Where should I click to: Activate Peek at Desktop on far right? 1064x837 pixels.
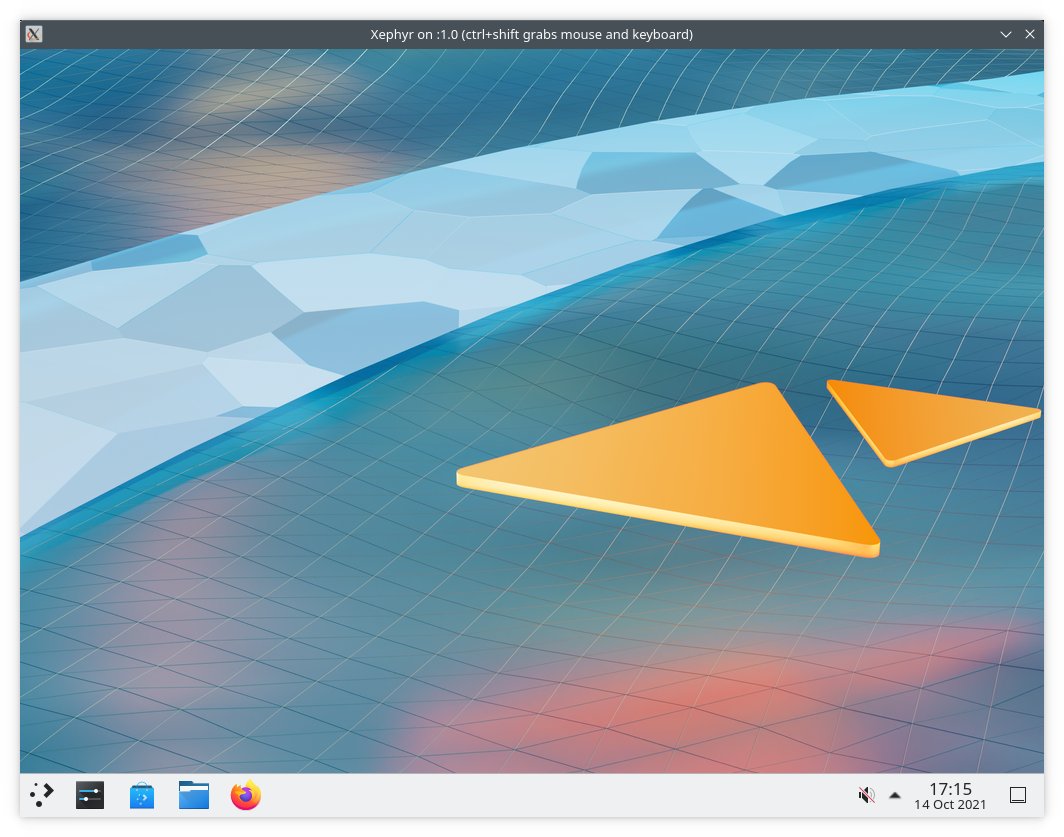1018,793
